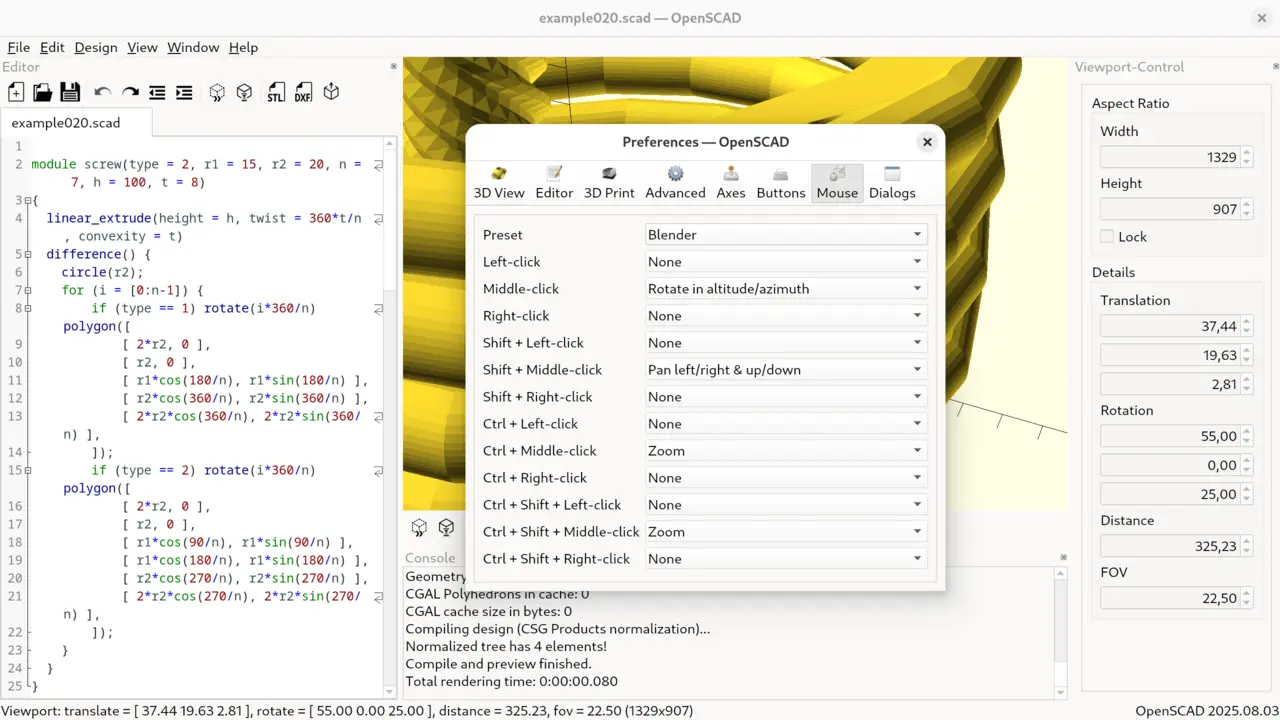The width and height of the screenshot is (1280, 720).
Task: Open the Ctrl + Middle-click dropdown
Action: [786, 451]
